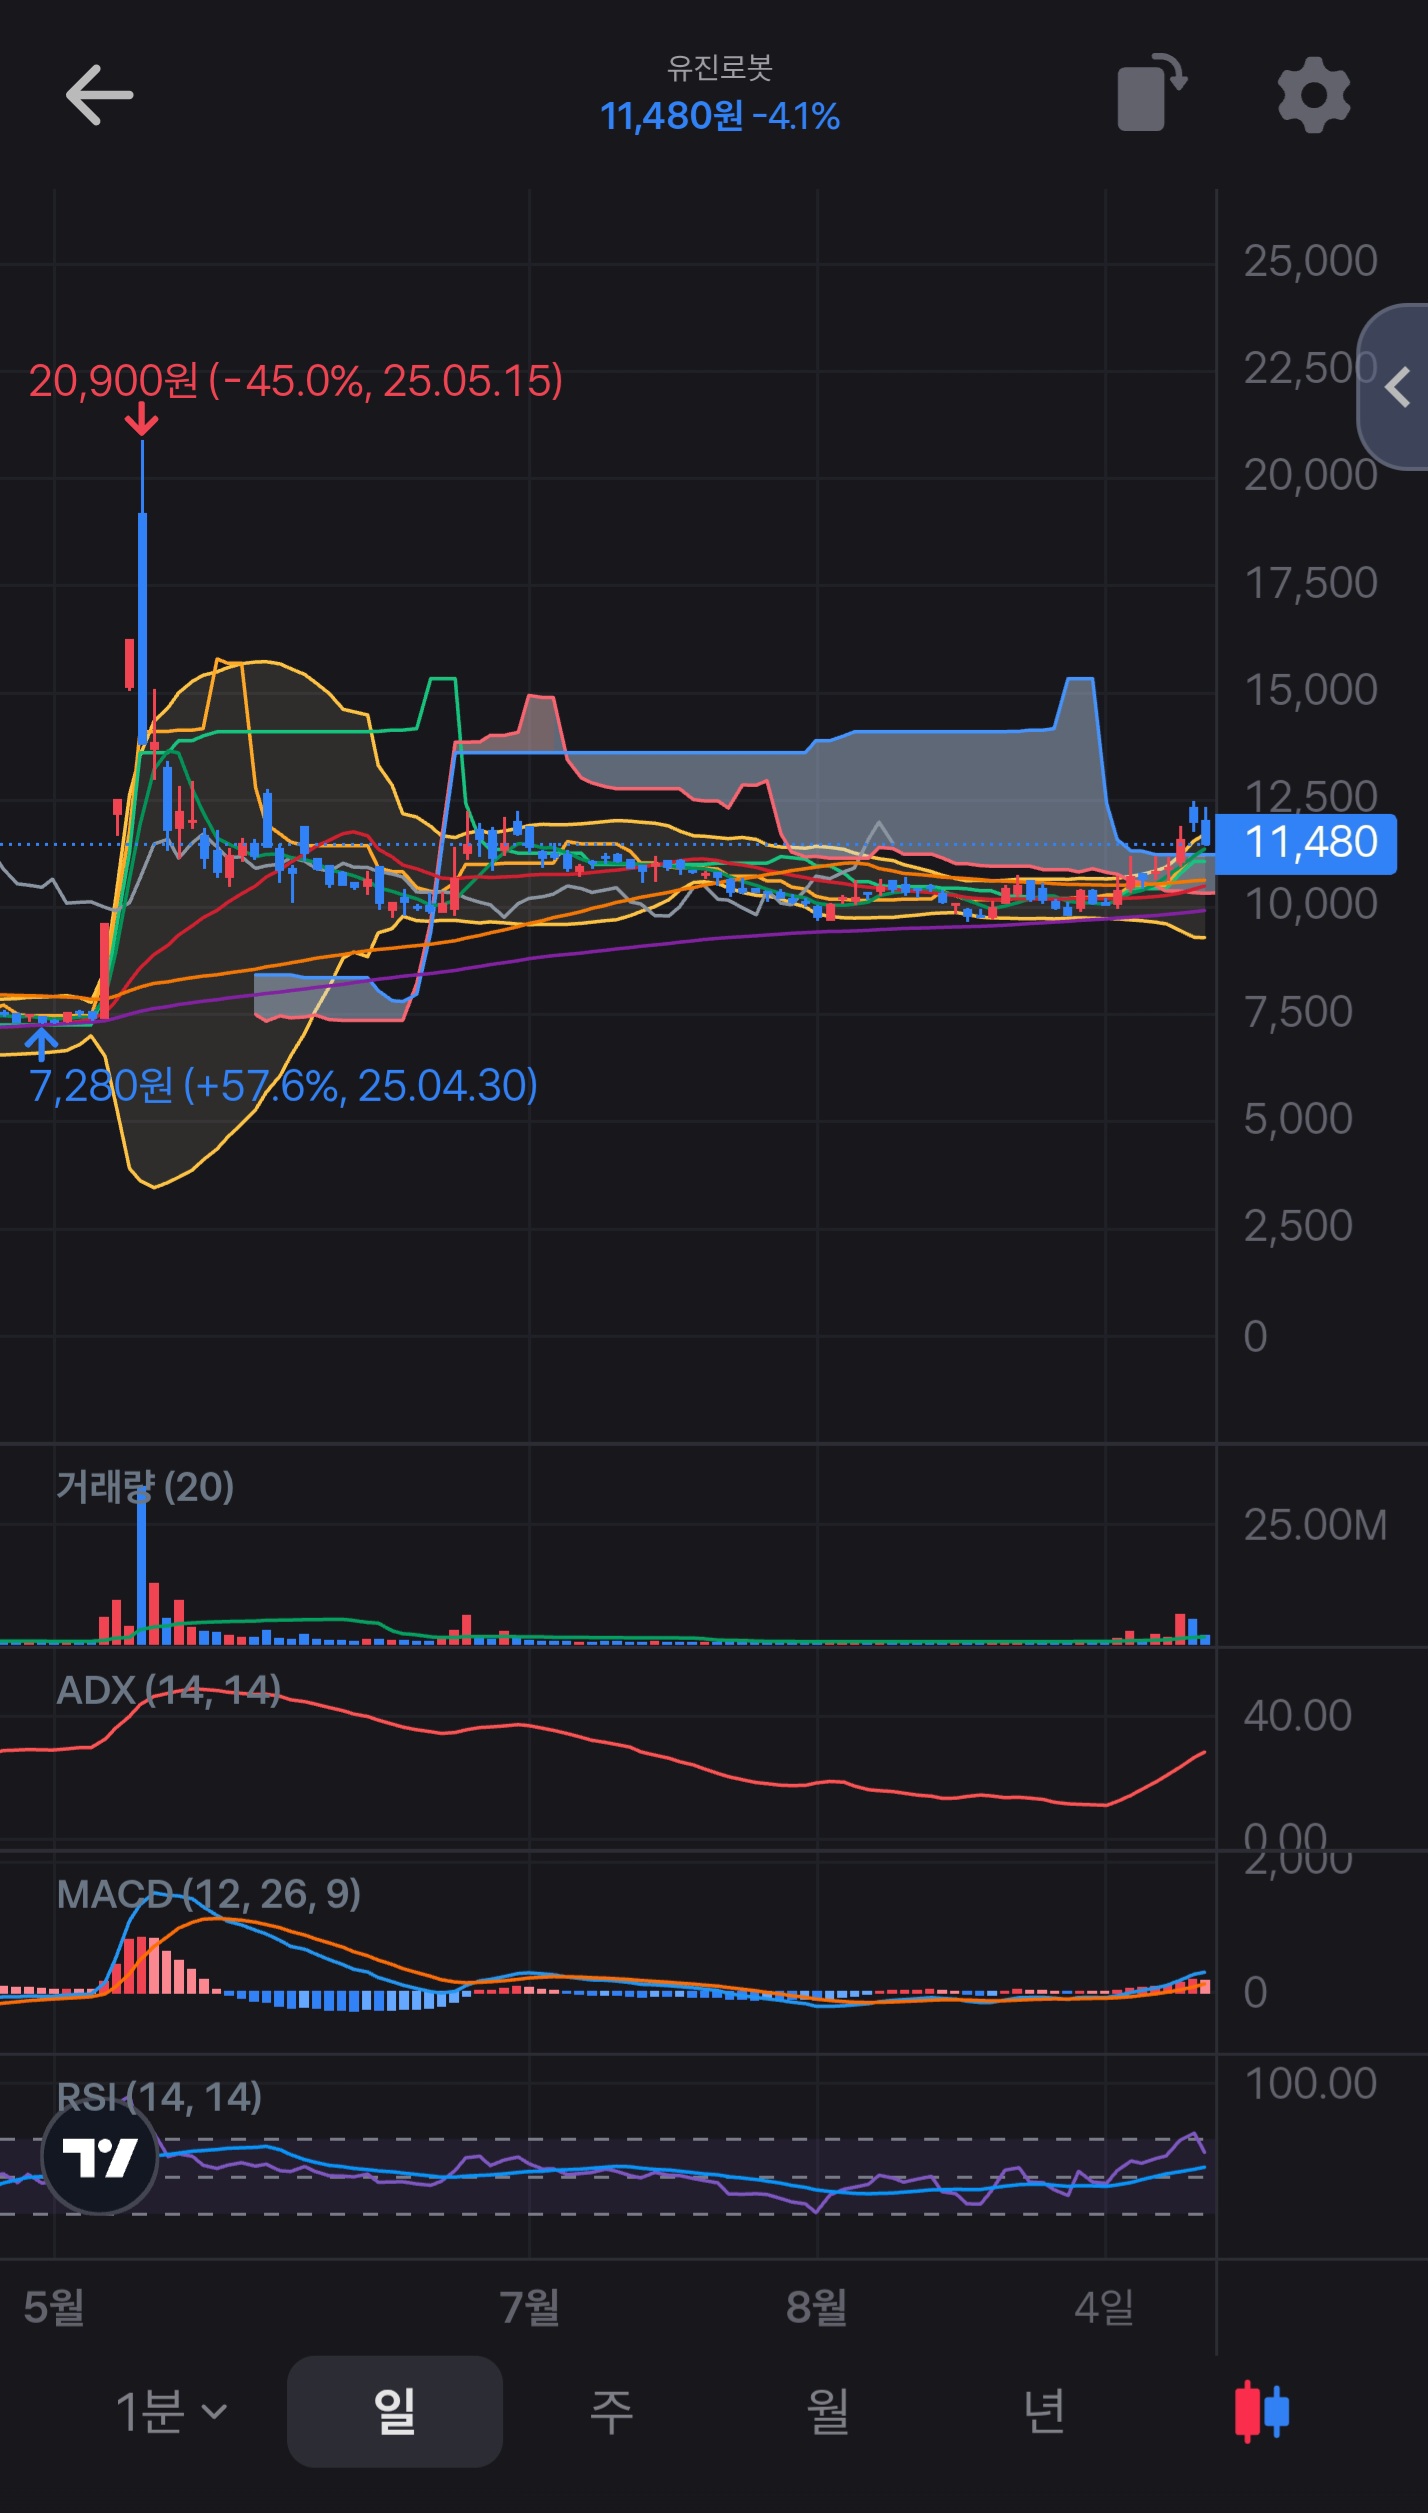Tap the 7,280원 low price label

pyautogui.click(x=283, y=1085)
